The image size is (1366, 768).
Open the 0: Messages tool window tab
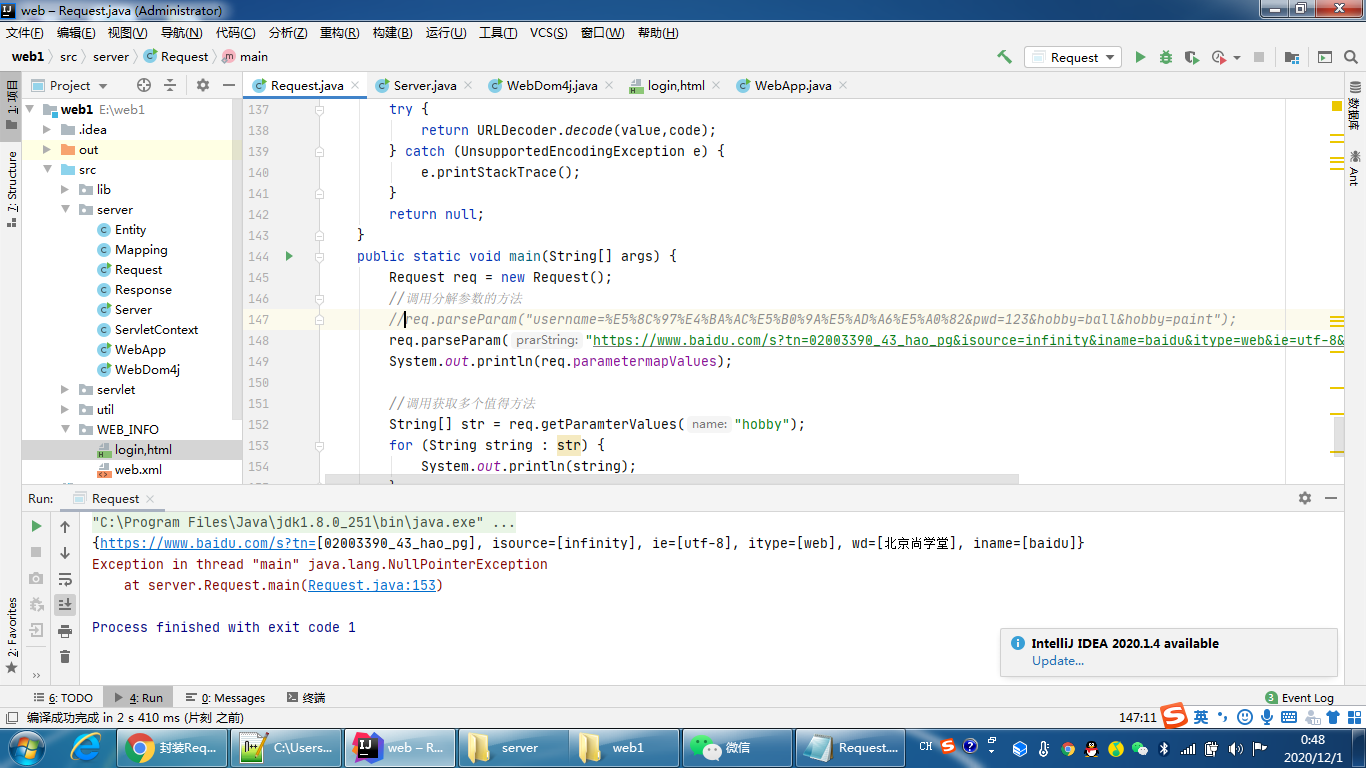tap(224, 697)
